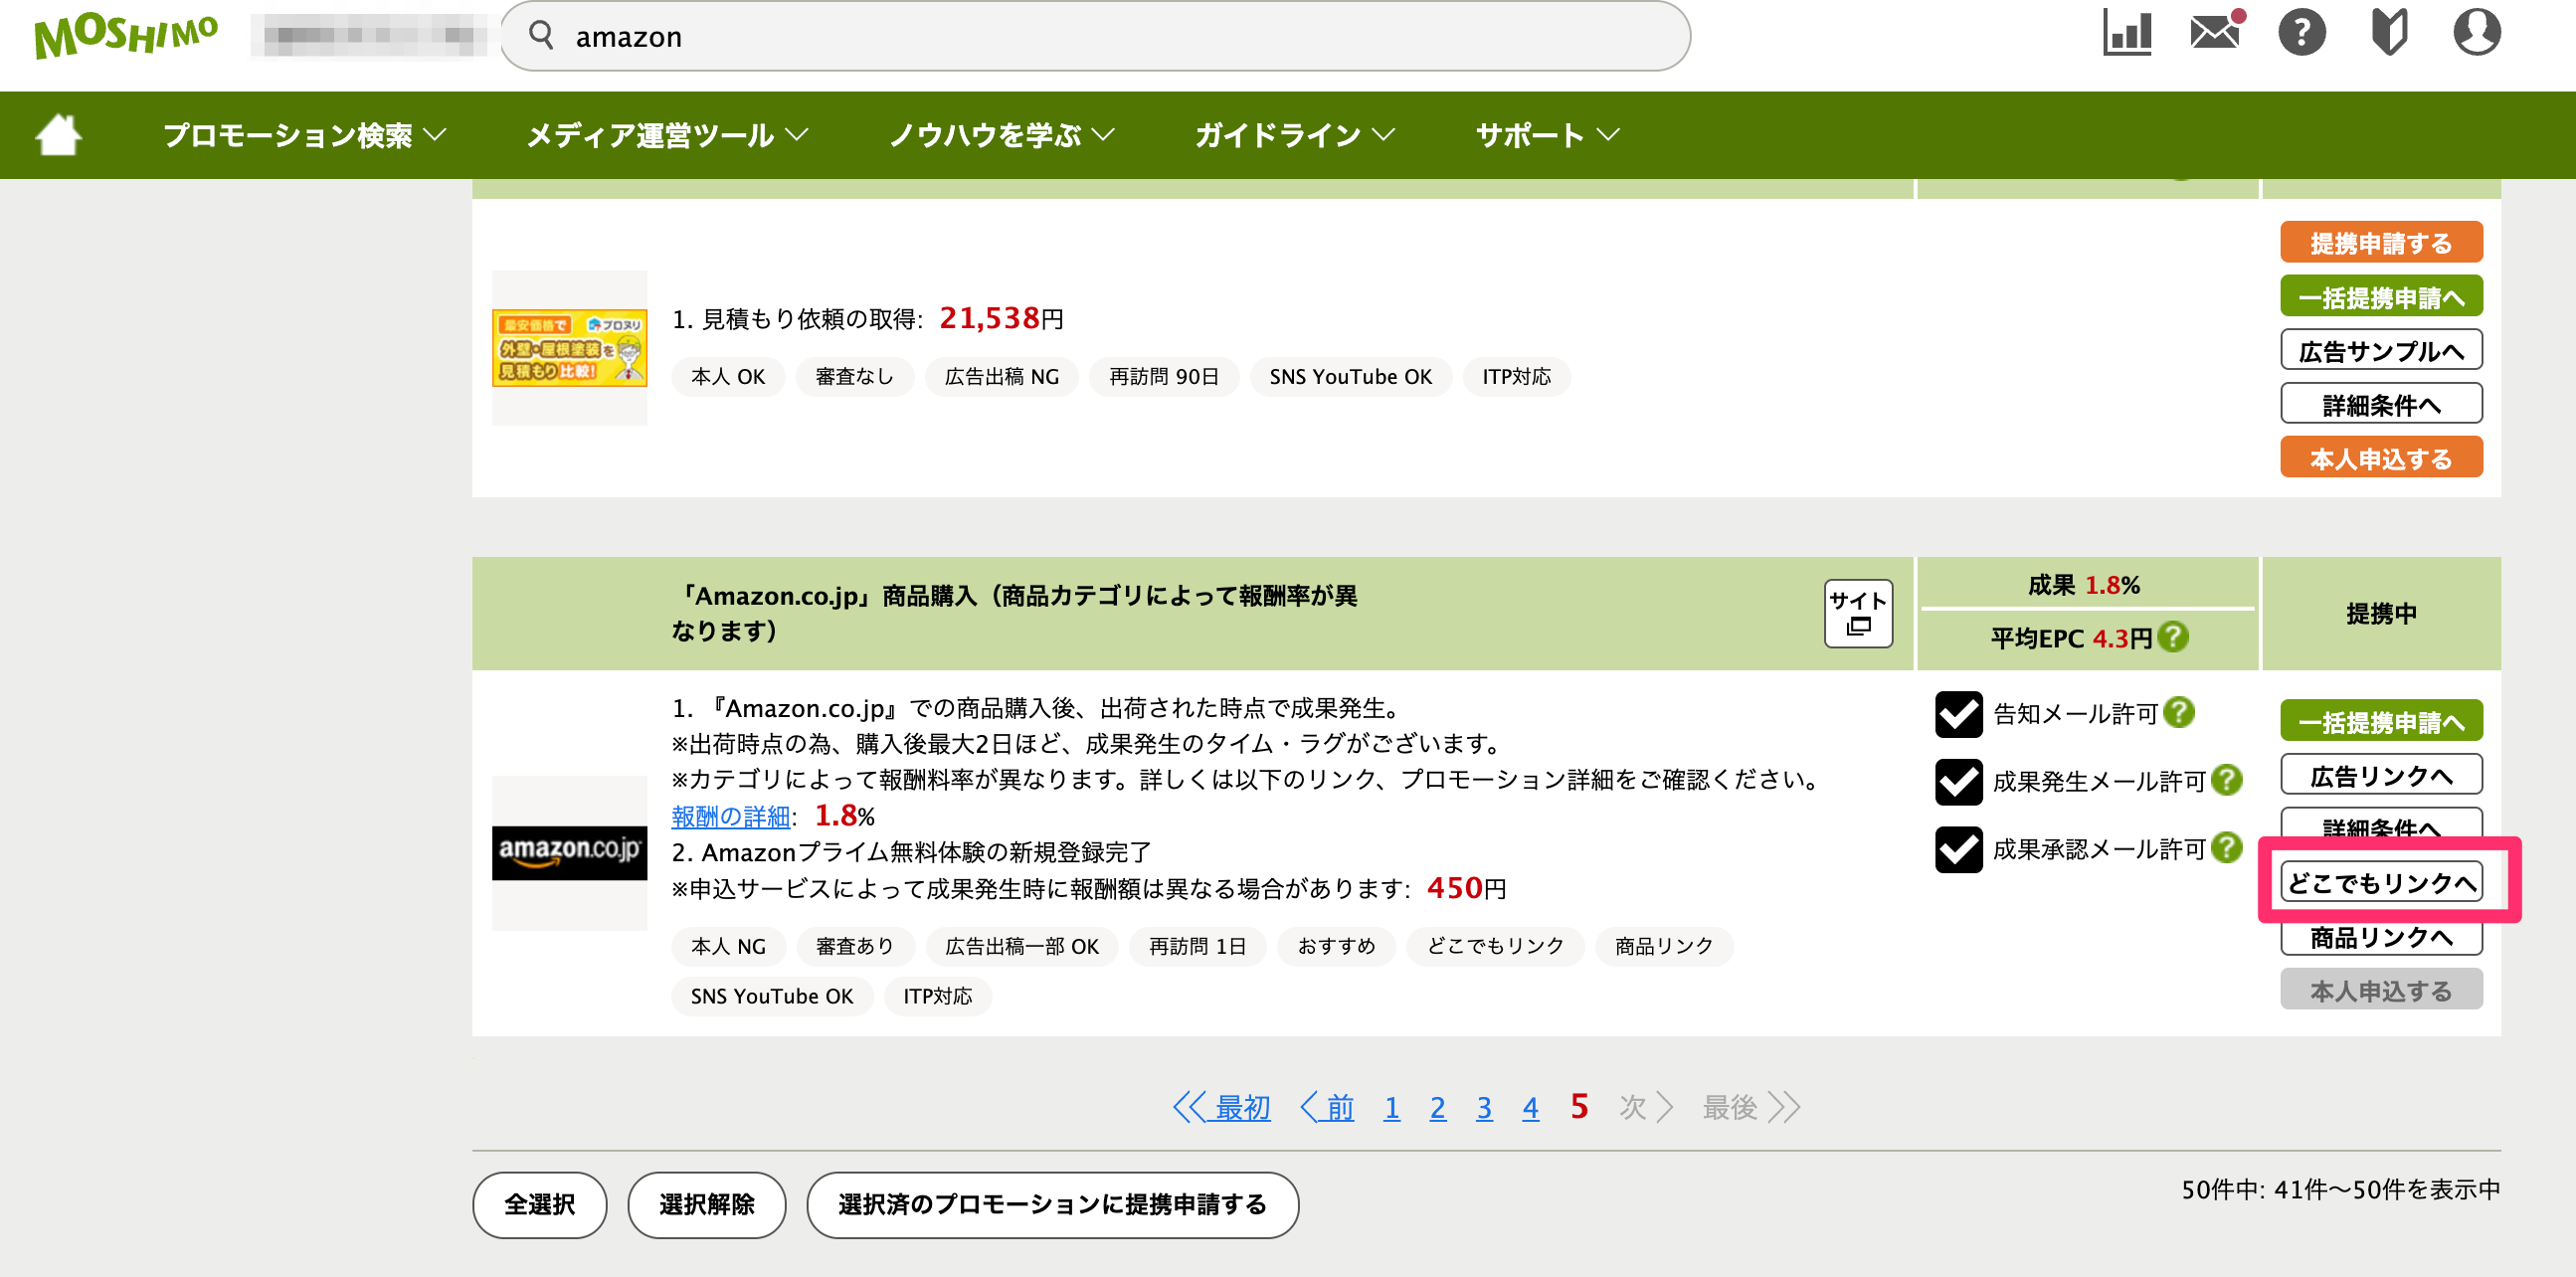Click the search magnifier icon
This screenshot has height=1277, width=2576.
[x=541, y=36]
